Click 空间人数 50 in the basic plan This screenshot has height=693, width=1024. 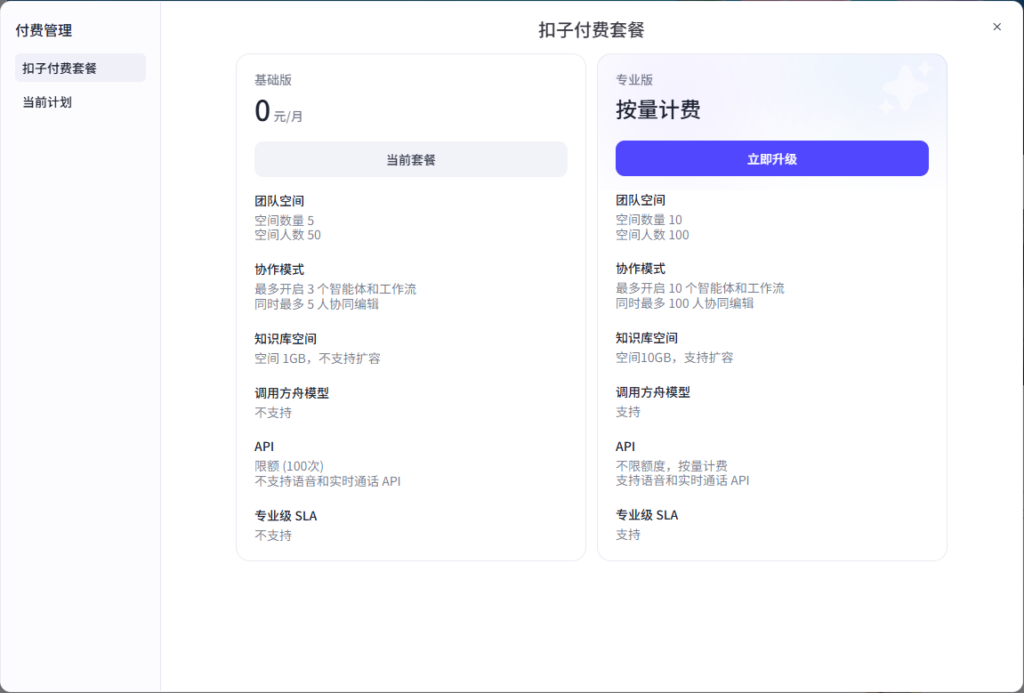tap(287, 235)
